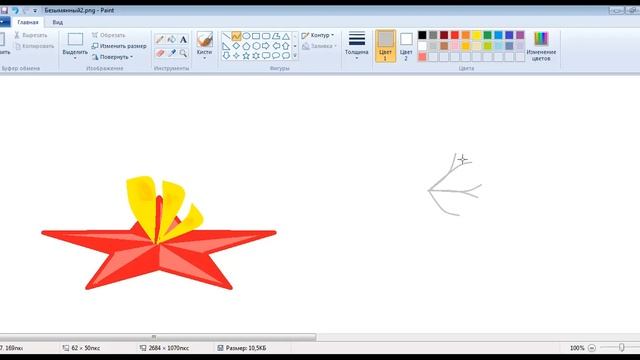Click the horizontal canvas scrollbar thumb

(158, 337)
